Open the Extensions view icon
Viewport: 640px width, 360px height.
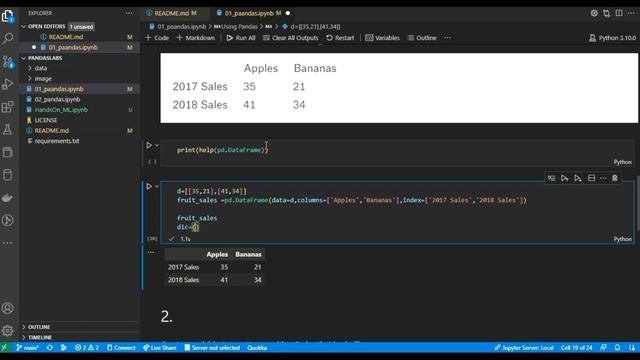pyautogui.click(x=7, y=107)
